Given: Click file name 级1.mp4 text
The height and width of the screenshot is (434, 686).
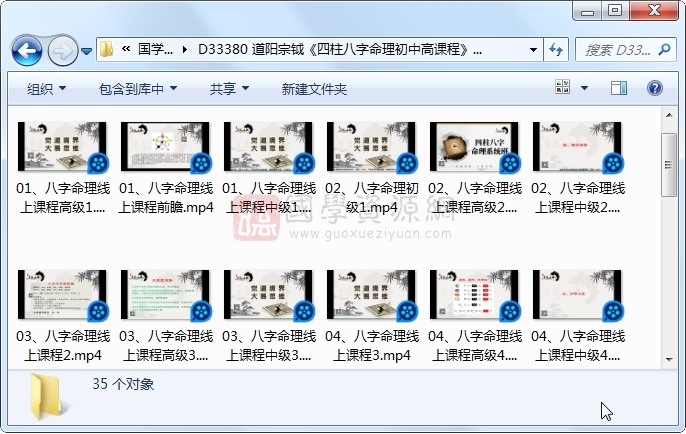Looking at the screenshot, I should click(x=372, y=207).
